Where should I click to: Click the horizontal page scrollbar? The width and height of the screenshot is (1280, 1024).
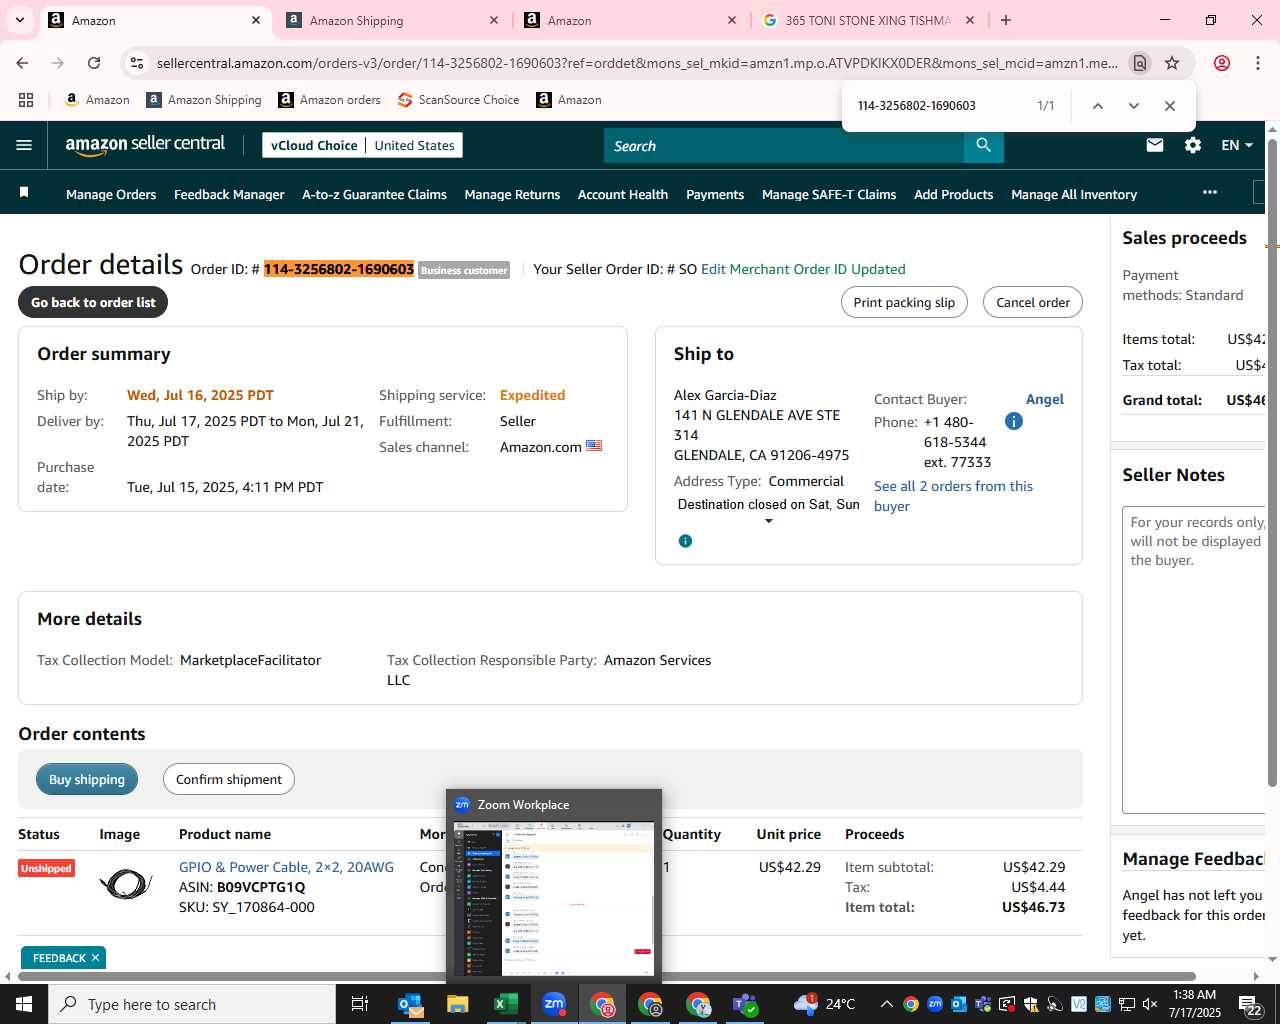tap(605, 976)
